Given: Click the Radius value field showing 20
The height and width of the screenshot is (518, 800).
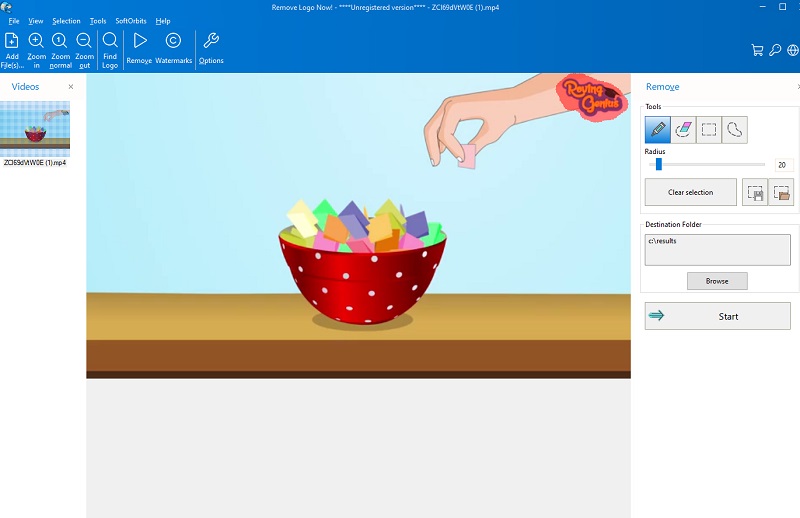Looking at the screenshot, I should [783, 165].
